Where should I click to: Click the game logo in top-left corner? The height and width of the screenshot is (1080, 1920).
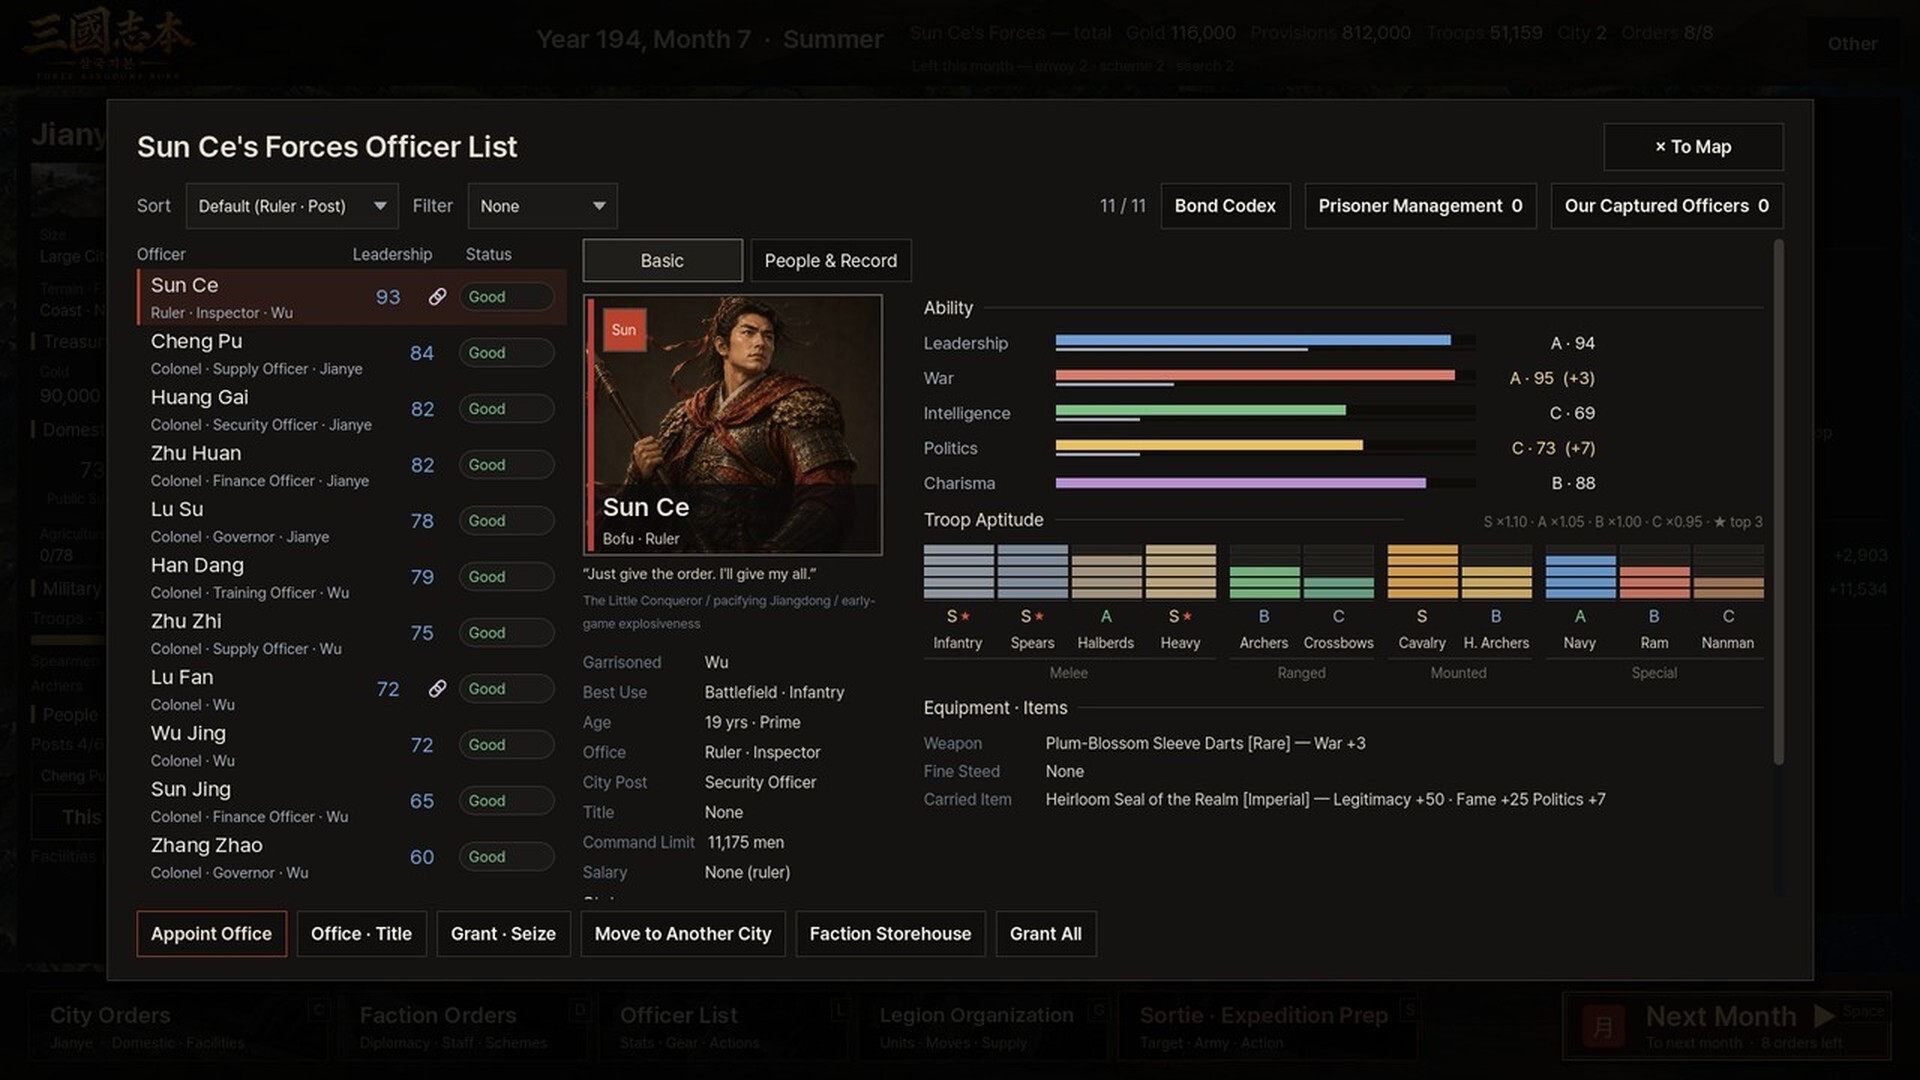tap(108, 42)
